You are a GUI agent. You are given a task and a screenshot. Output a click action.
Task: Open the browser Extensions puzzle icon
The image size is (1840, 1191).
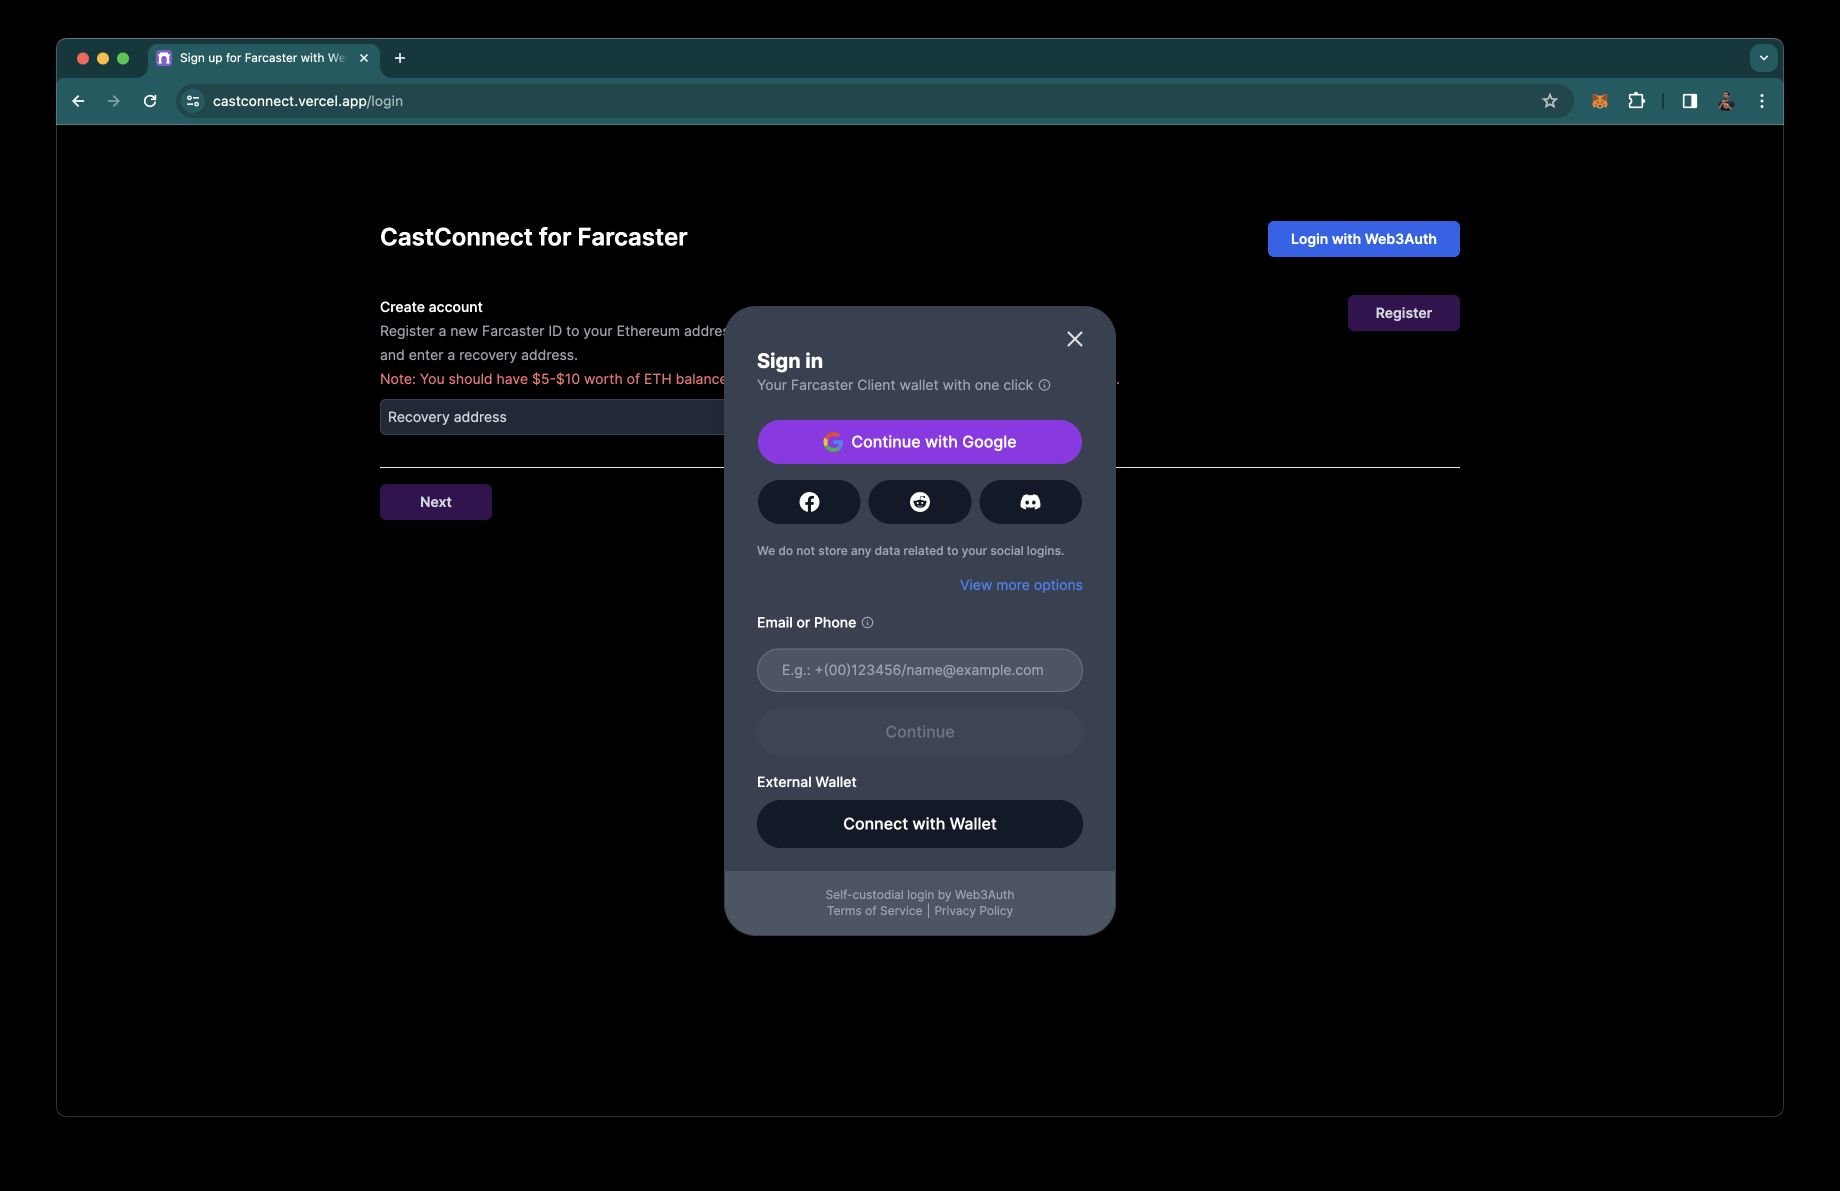[x=1636, y=101]
